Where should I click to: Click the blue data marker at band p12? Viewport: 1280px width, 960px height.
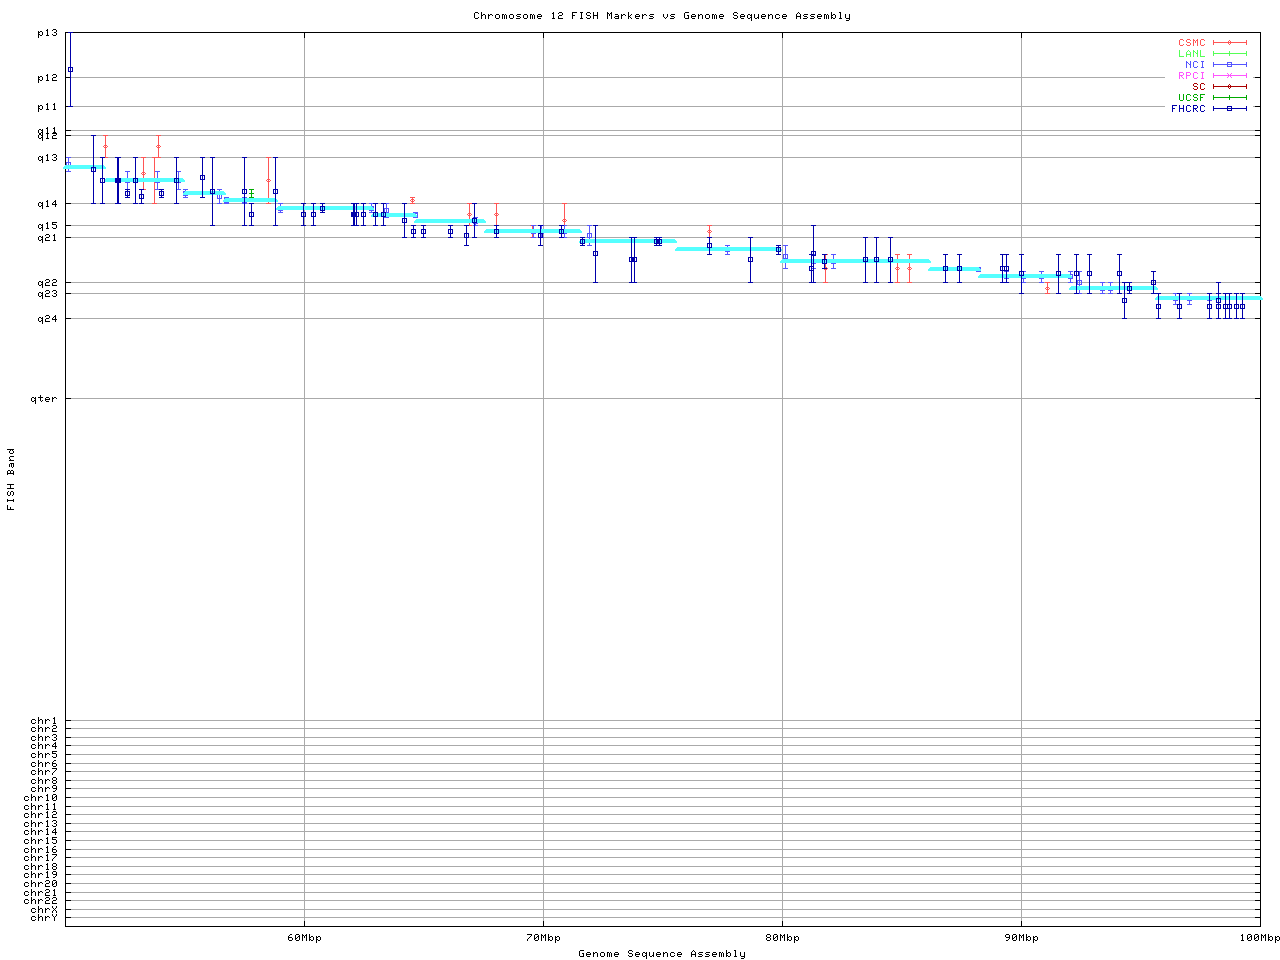pyautogui.click(x=70, y=69)
